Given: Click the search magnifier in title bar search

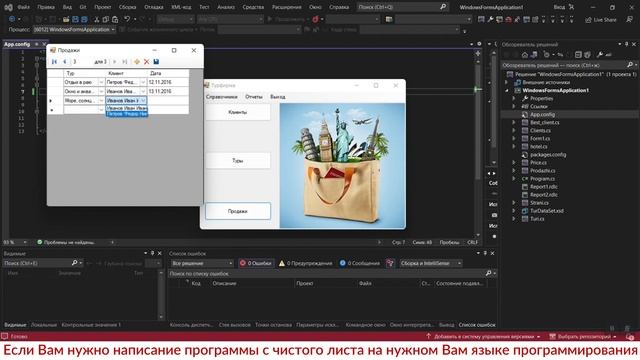Looking at the screenshot, I should 443,7.
